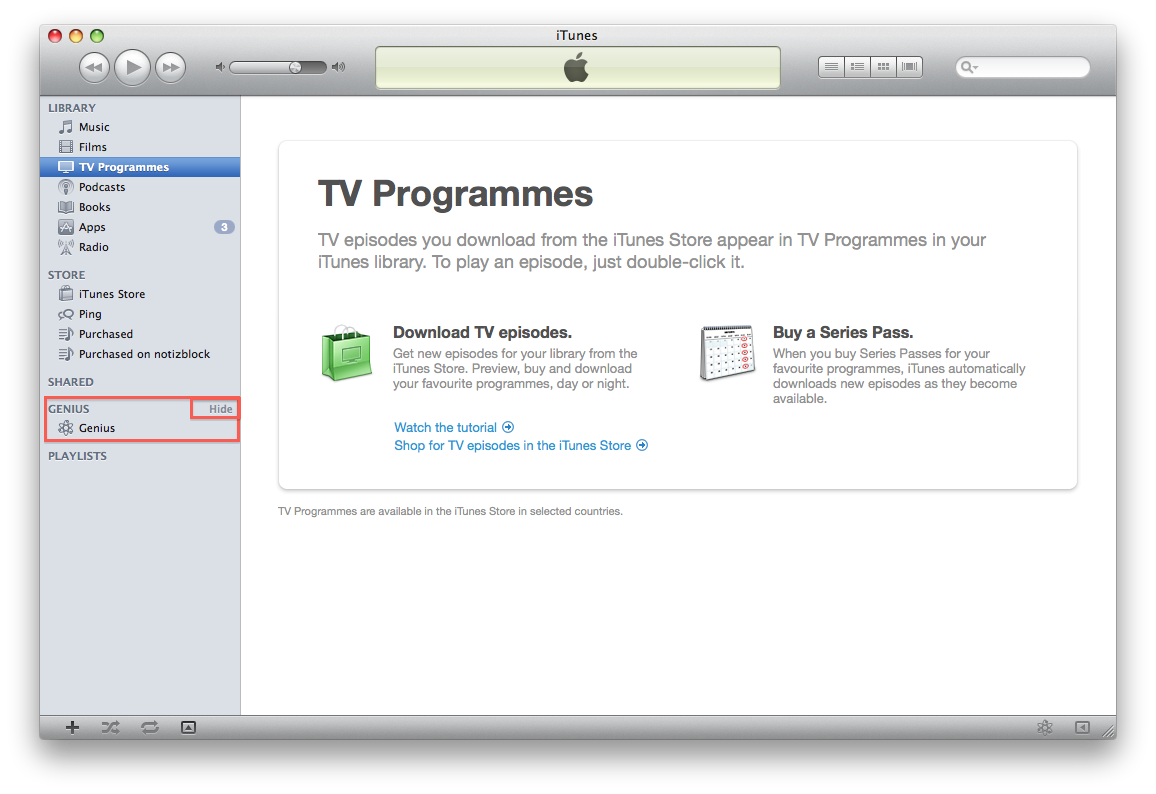Viewport: 1156px width, 794px height.
Task: Skip to next track with fast-forward button
Action: tap(170, 67)
